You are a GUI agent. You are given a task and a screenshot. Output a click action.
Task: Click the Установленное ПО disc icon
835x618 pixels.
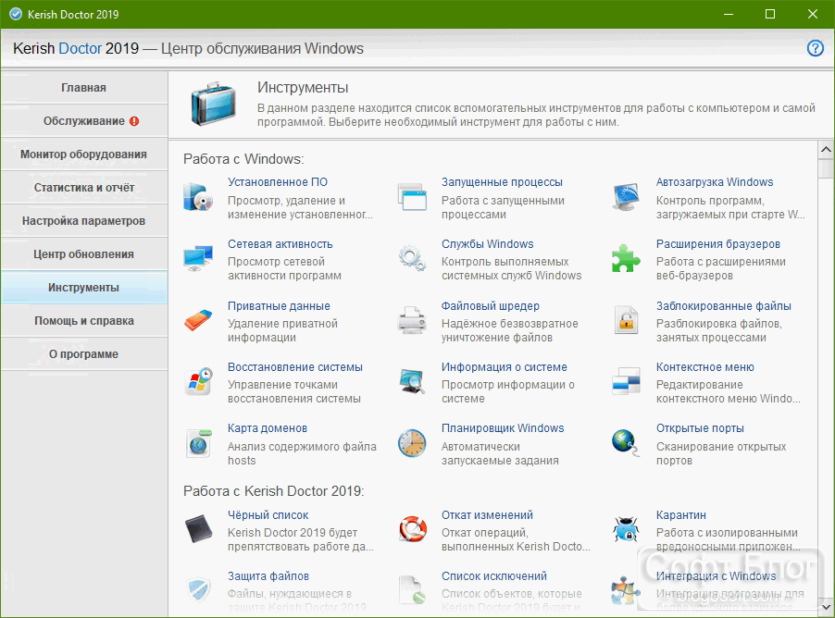(x=198, y=197)
